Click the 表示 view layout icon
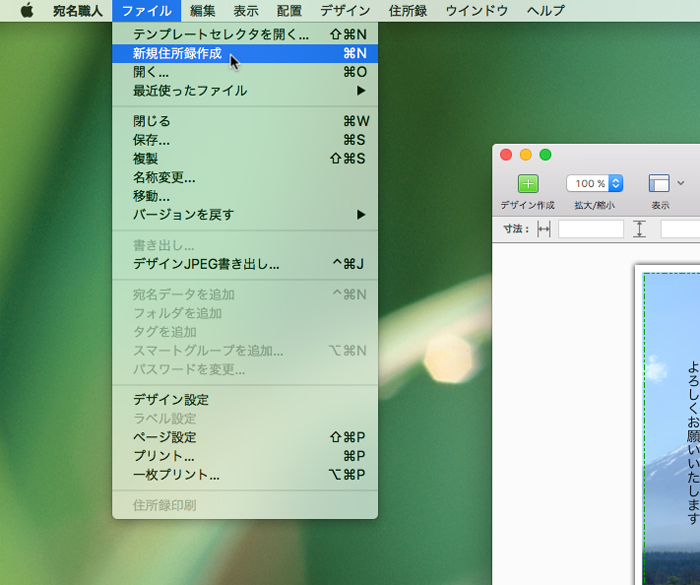Screen dimensions: 700x585 coord(658,184)
